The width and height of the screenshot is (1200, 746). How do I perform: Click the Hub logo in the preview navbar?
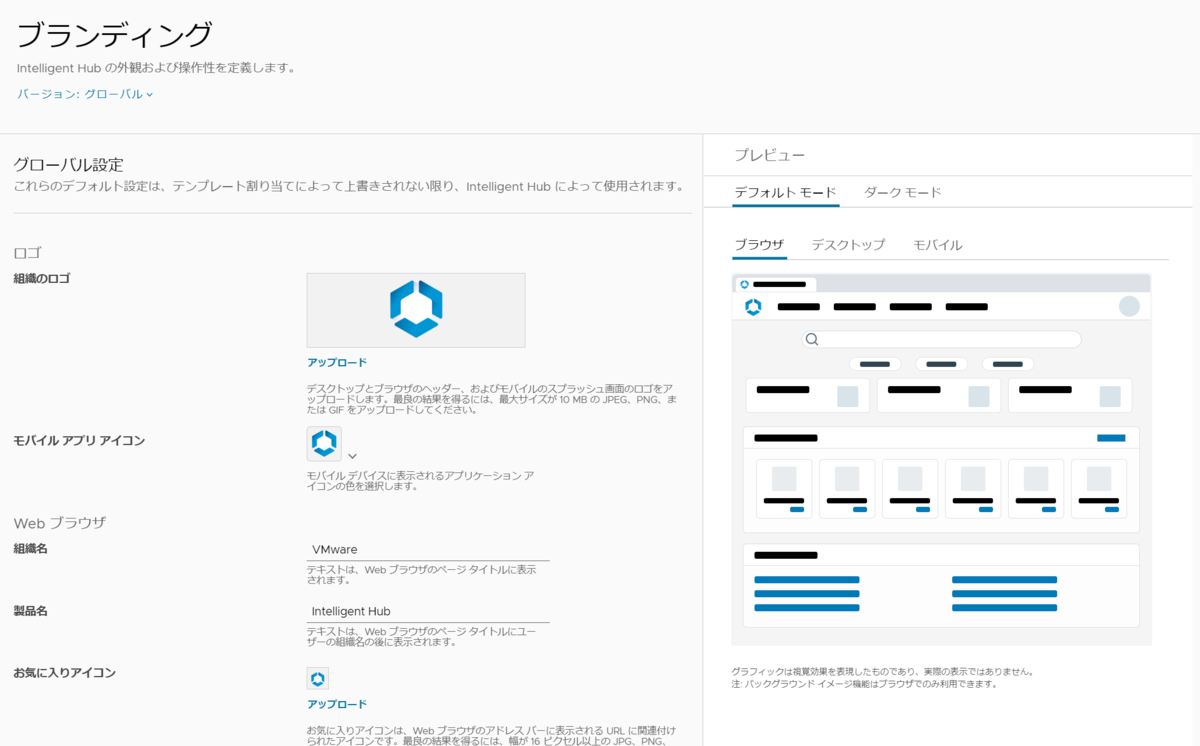(x=755, y=307)
